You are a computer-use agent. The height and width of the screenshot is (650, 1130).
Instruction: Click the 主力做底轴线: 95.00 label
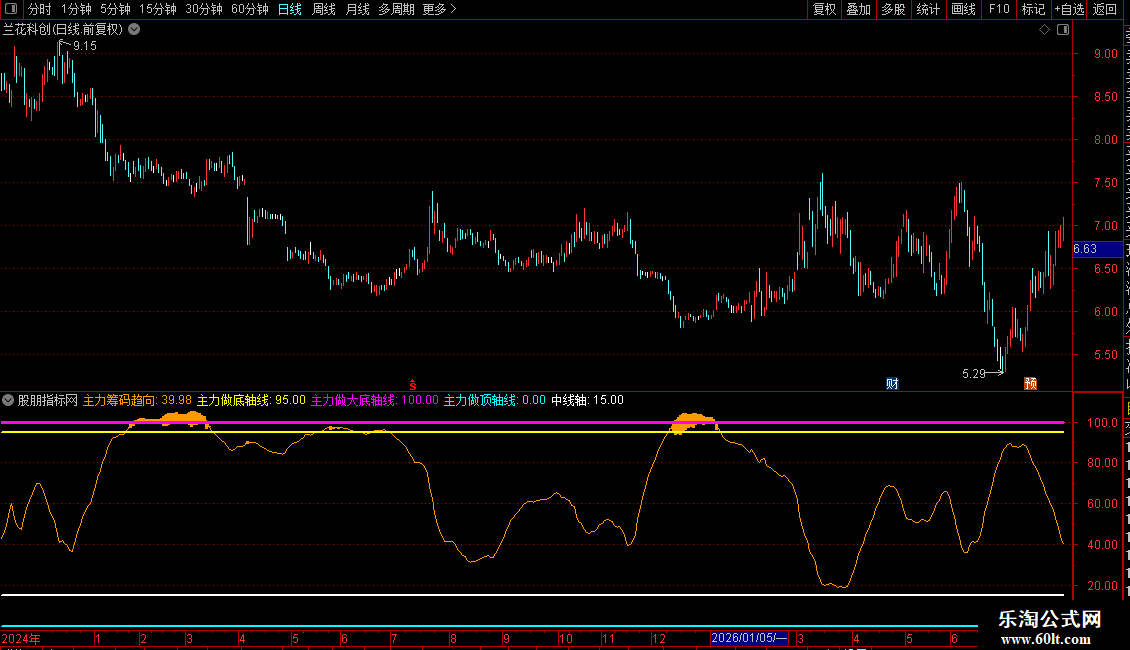coord(251,400)
